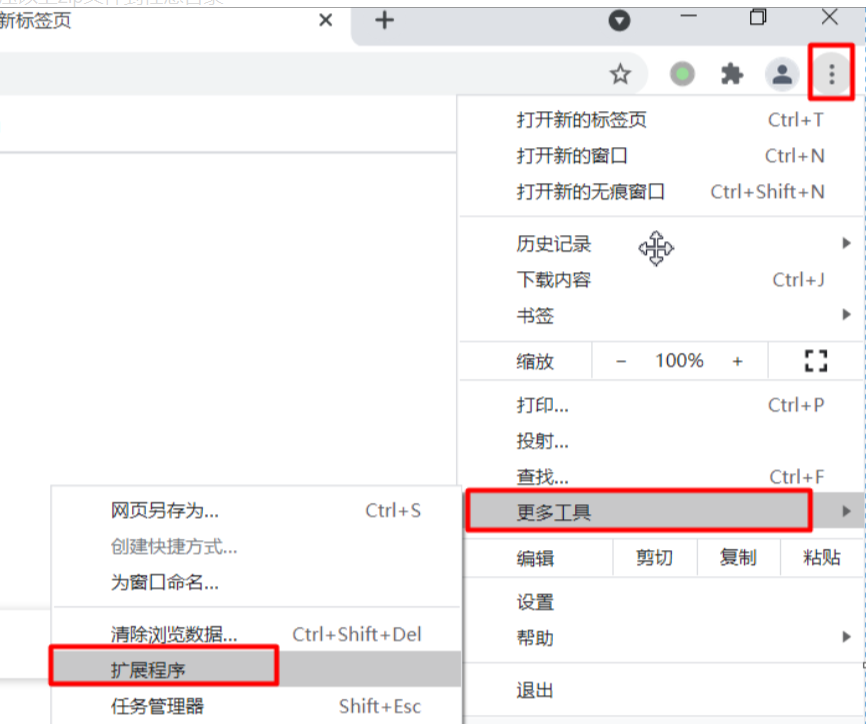Click the 编辑 label

tap(535, 558)
